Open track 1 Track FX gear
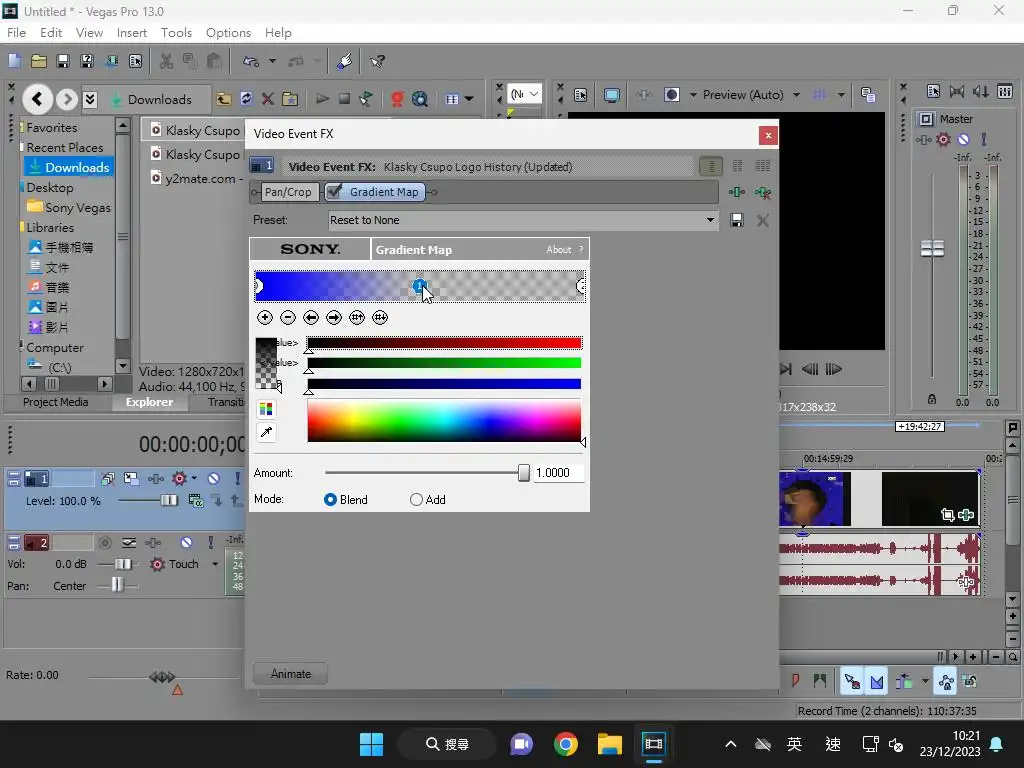 point(179,479)
